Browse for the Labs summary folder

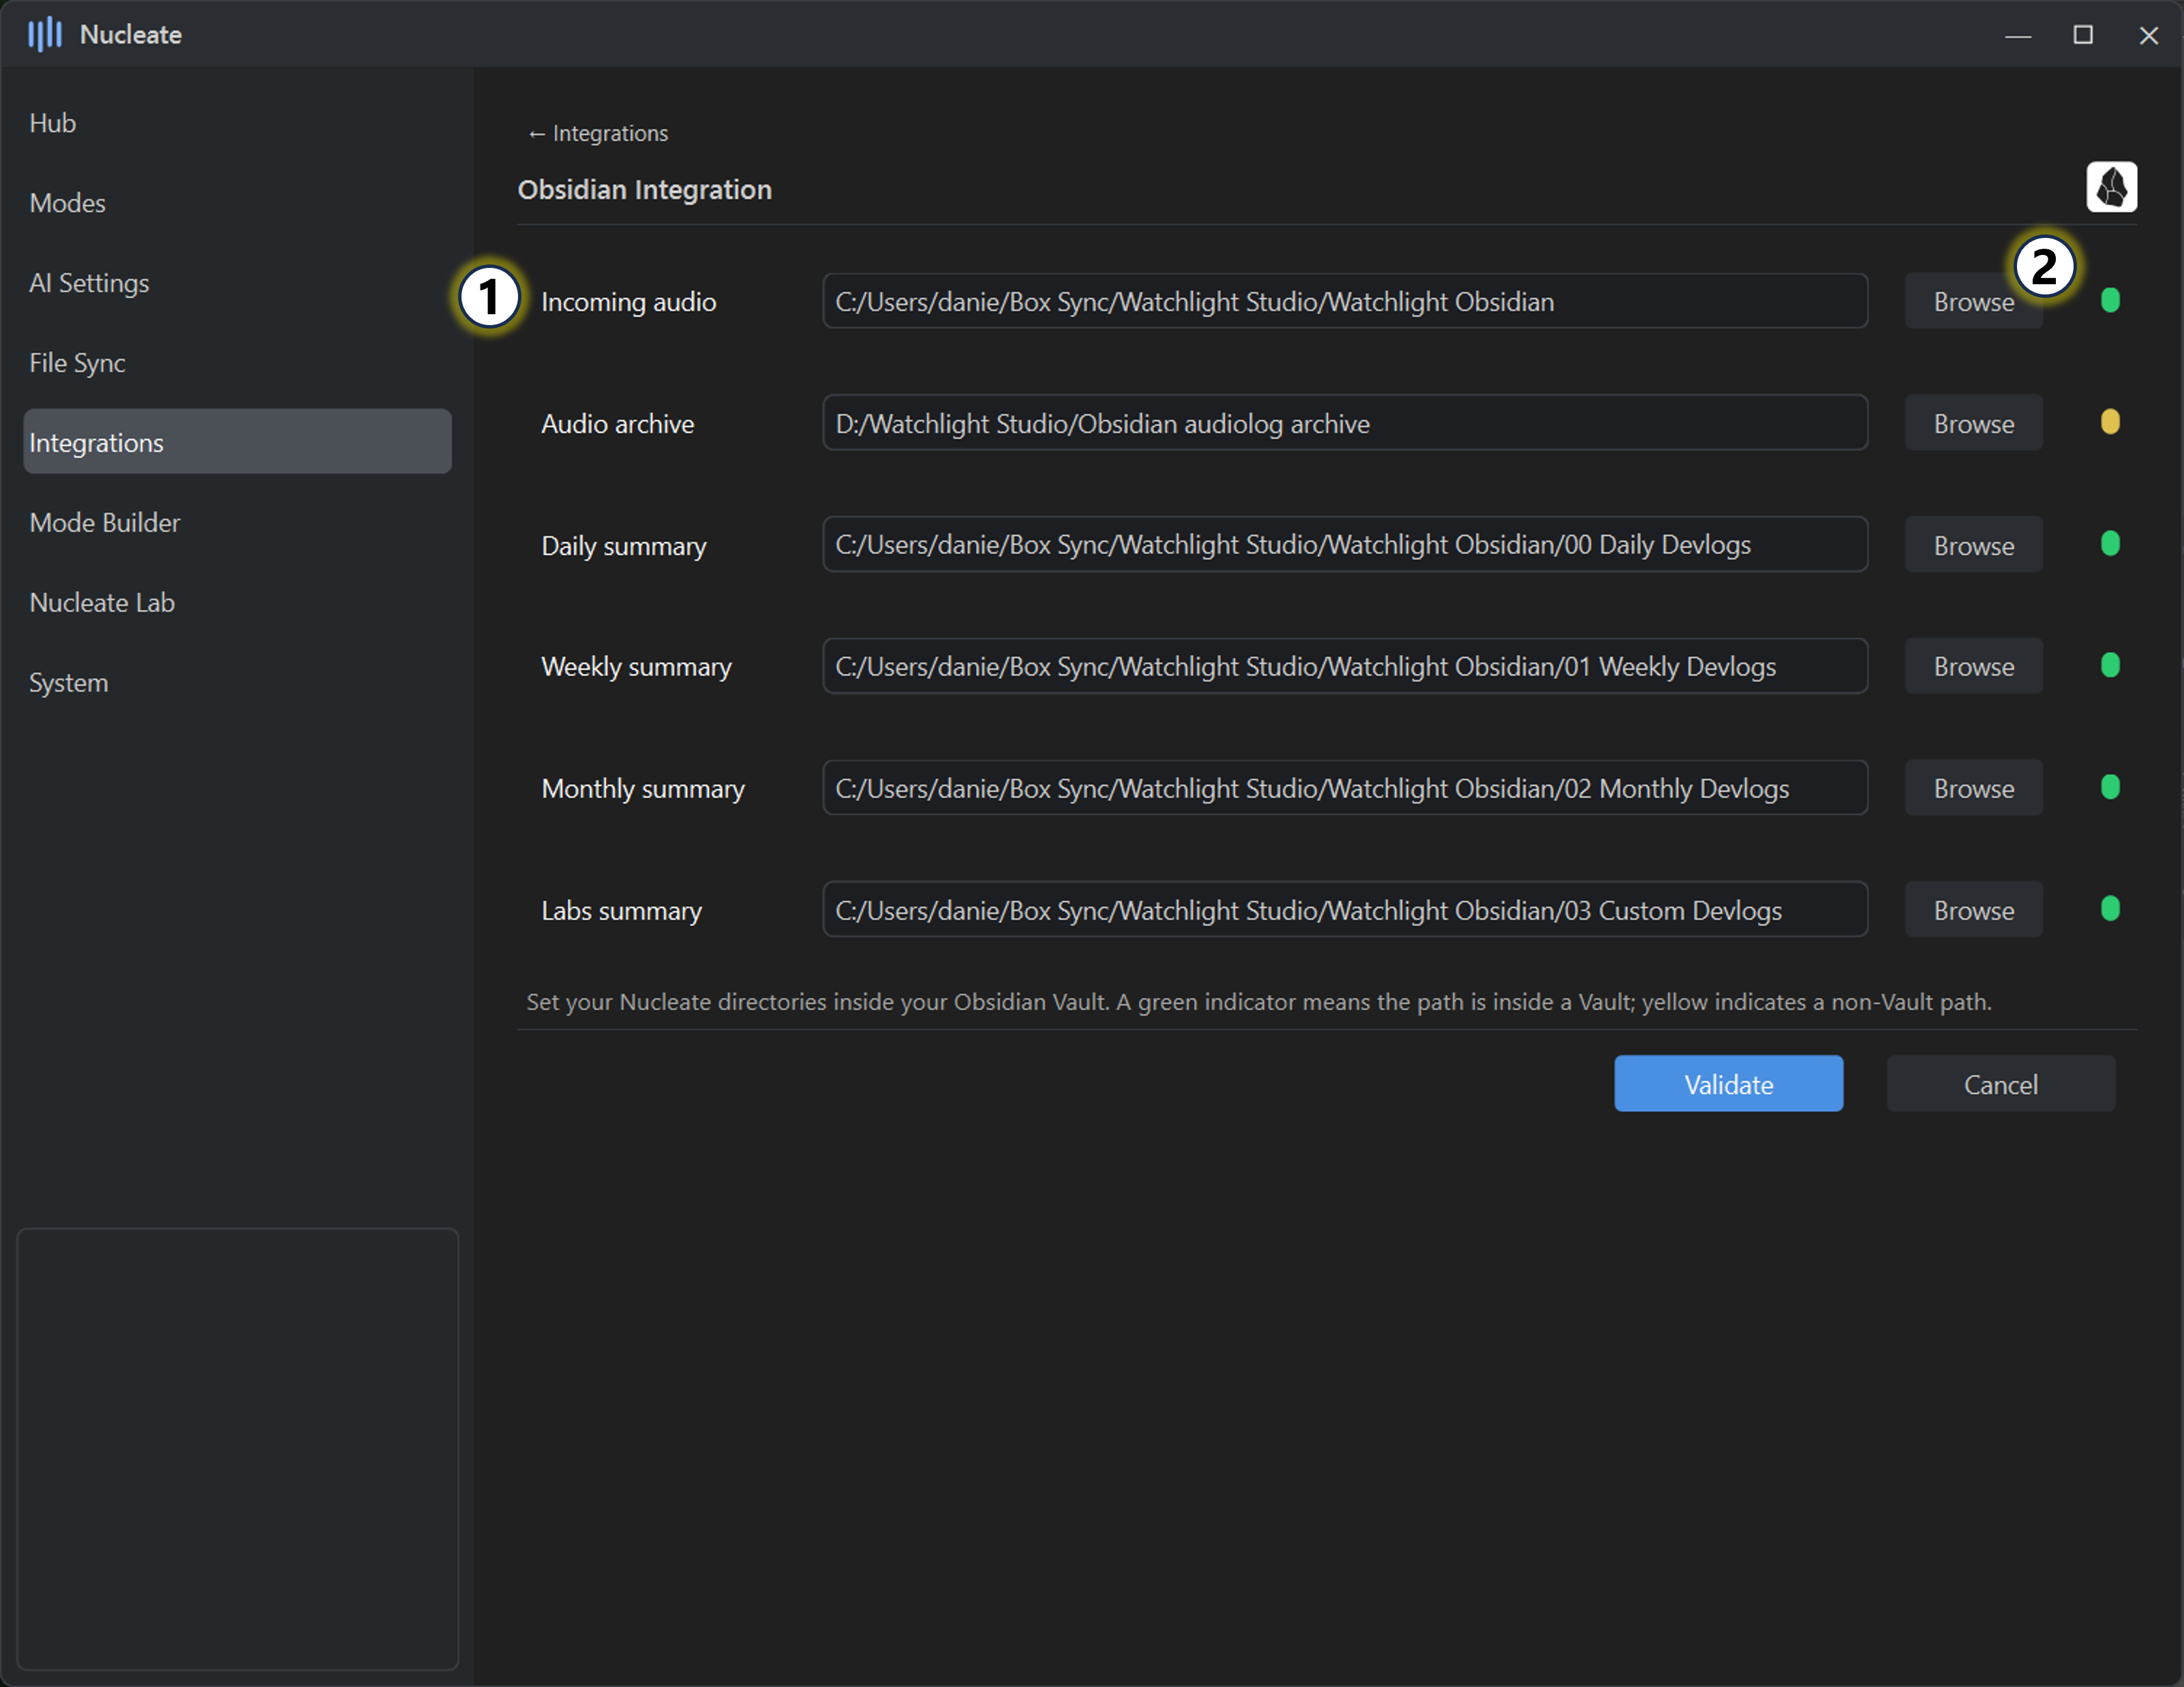(x=1972, y=911)
